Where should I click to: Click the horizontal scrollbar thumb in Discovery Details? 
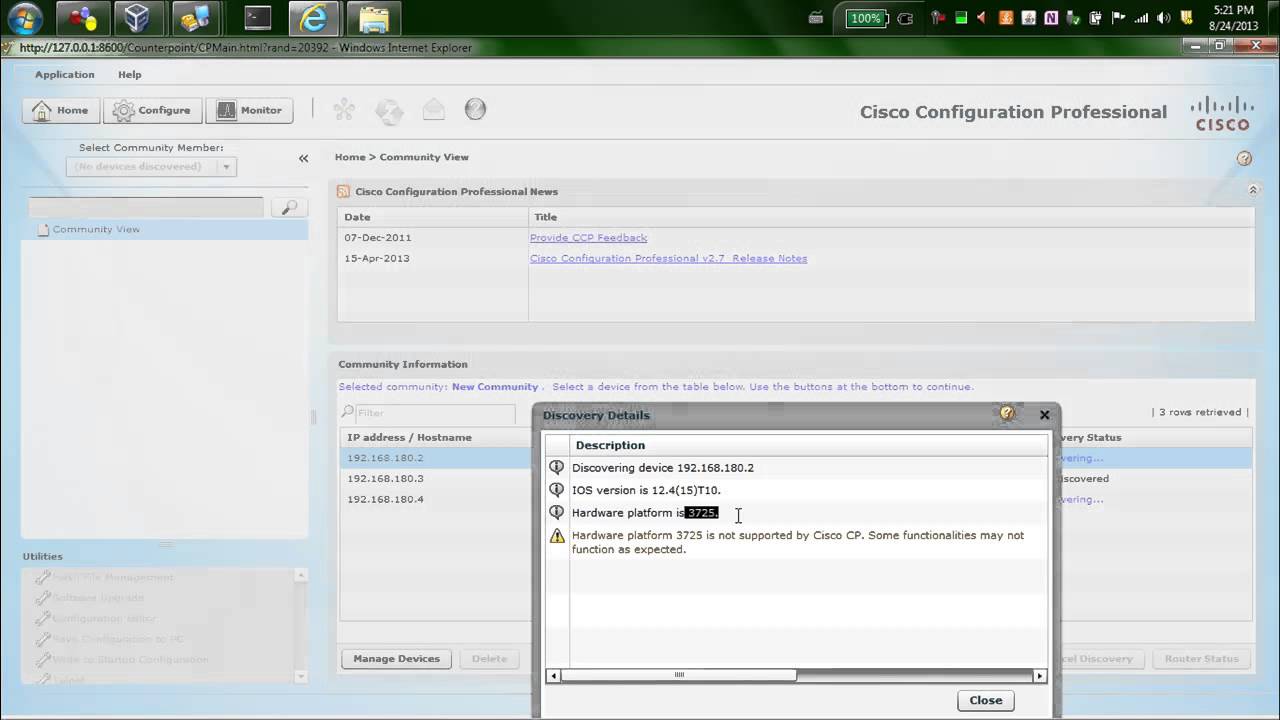[679, 676]
